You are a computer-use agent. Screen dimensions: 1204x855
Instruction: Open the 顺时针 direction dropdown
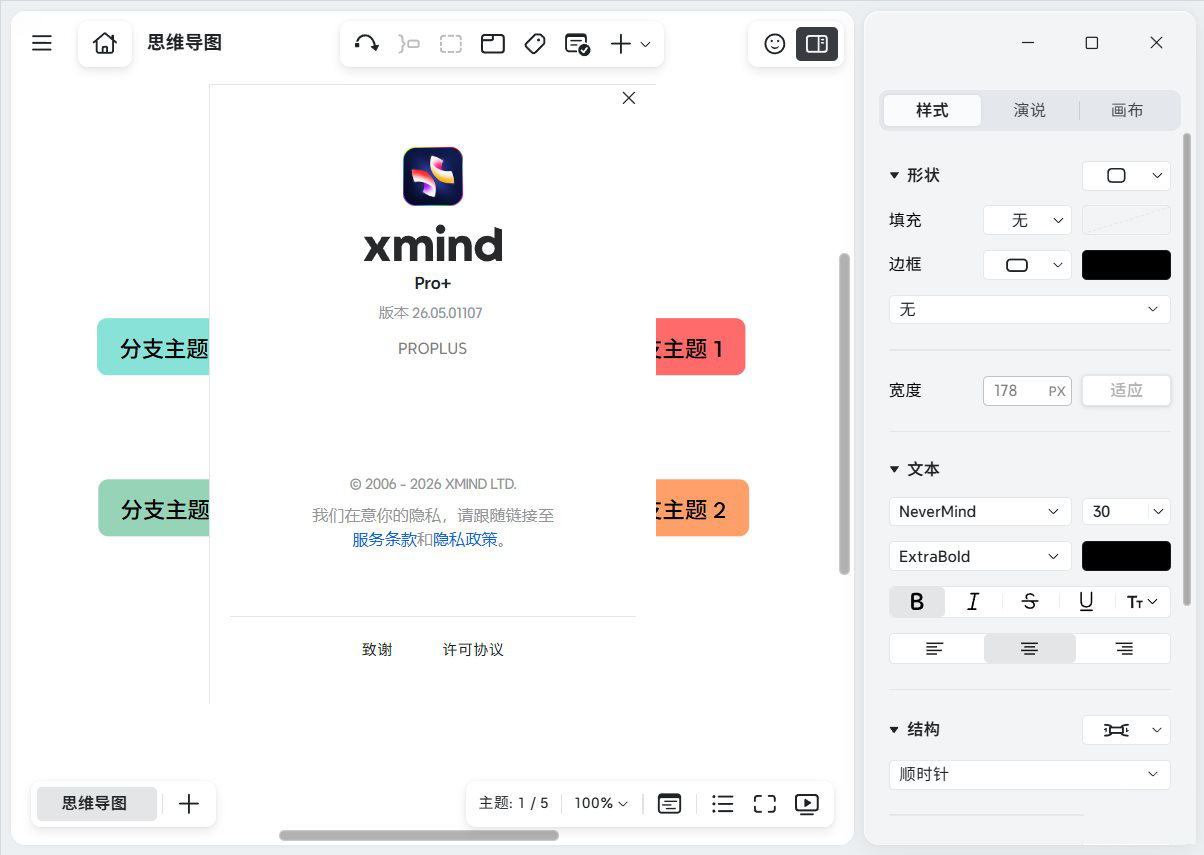point(1029,775)
